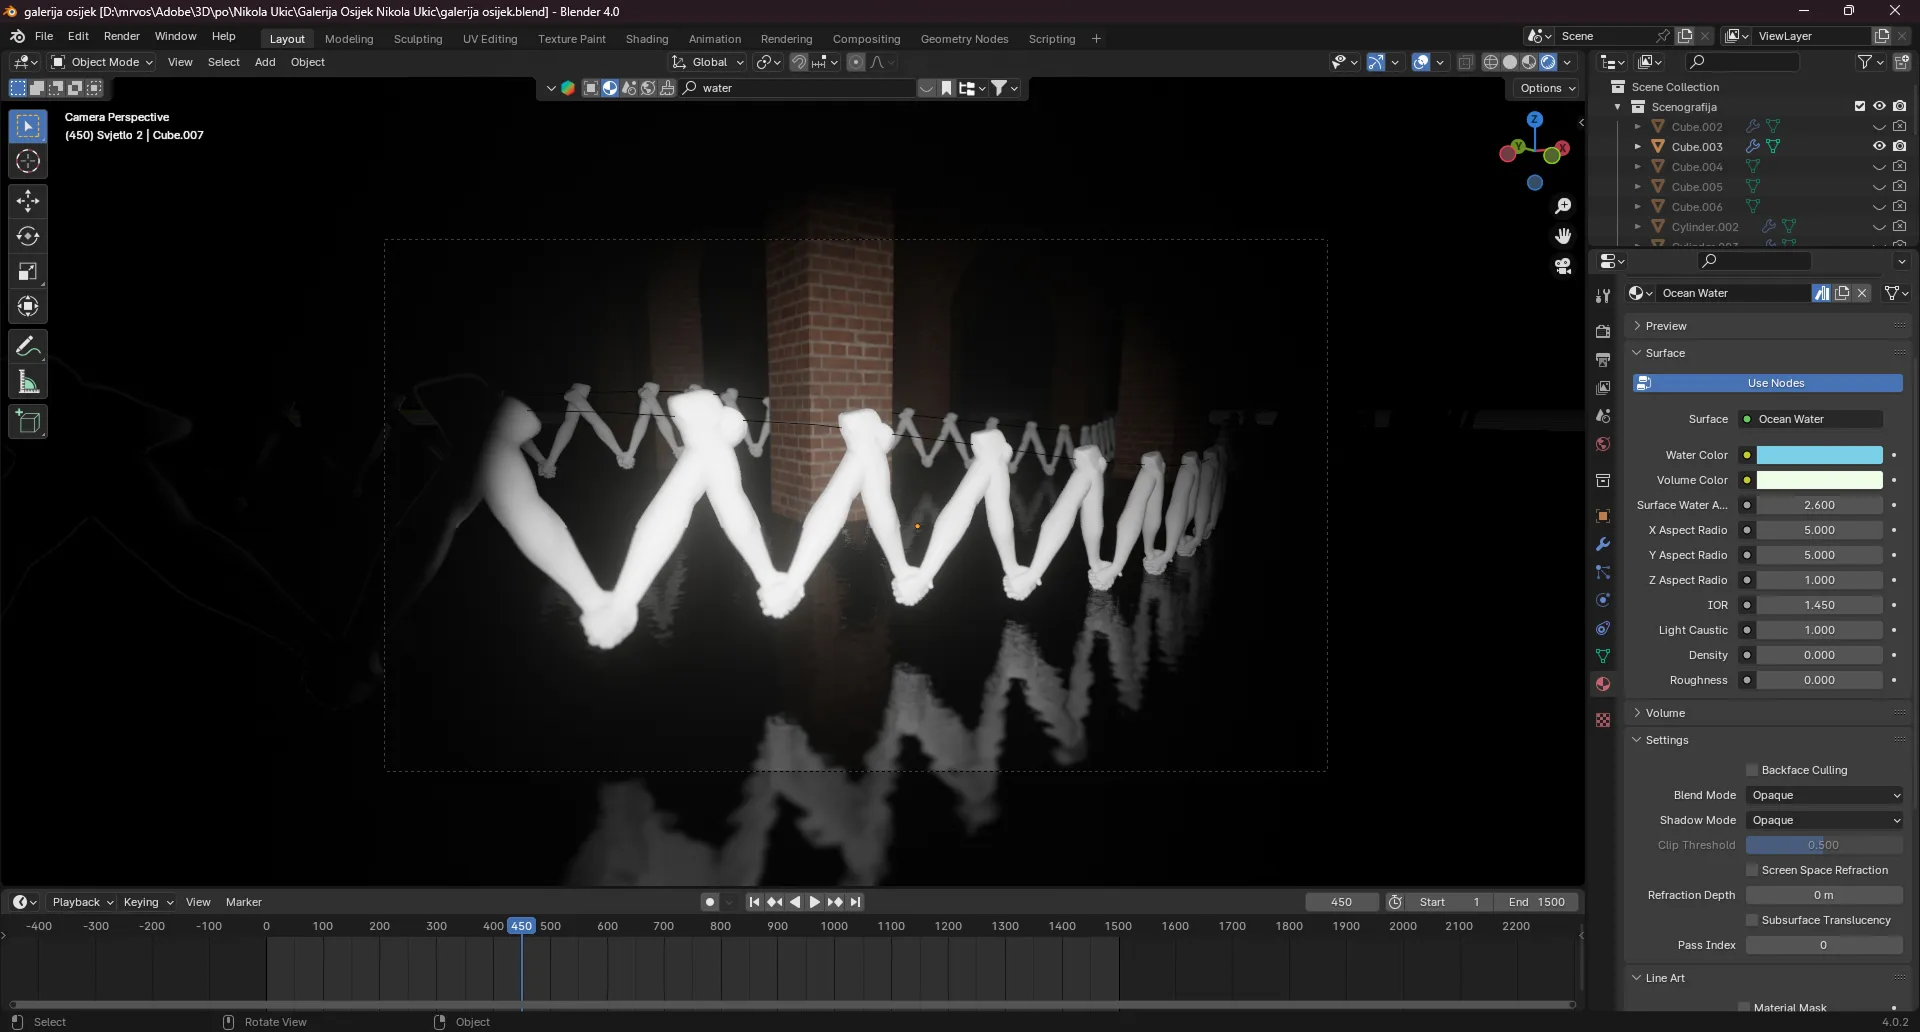Open the timeline Marker menu

244,902
